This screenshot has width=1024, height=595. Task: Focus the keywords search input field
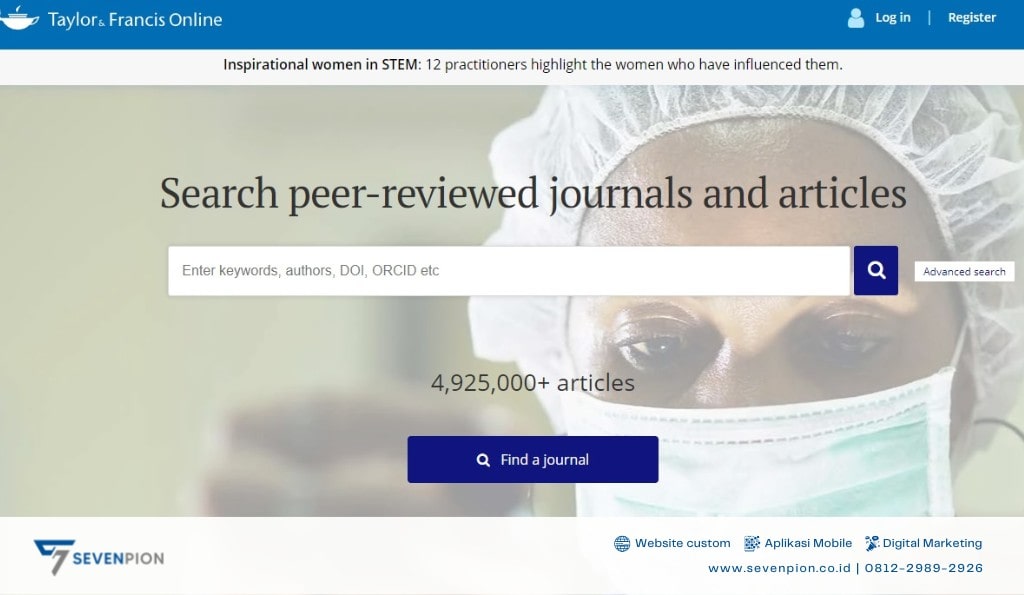pyautogui.click(x=509, y=270)
